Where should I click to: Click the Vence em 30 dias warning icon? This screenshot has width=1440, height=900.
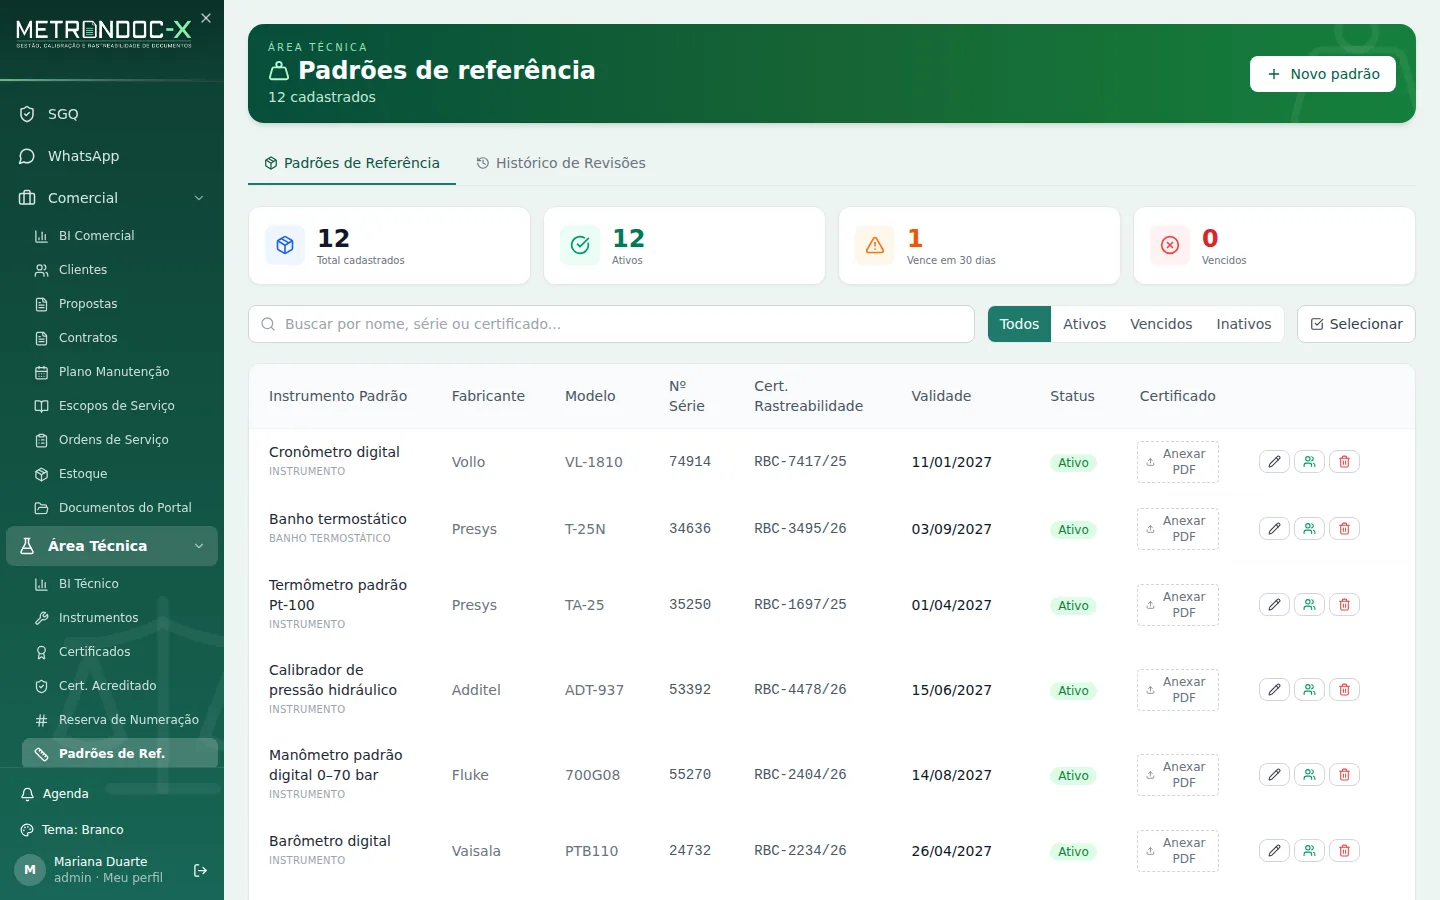pos(875,245)
